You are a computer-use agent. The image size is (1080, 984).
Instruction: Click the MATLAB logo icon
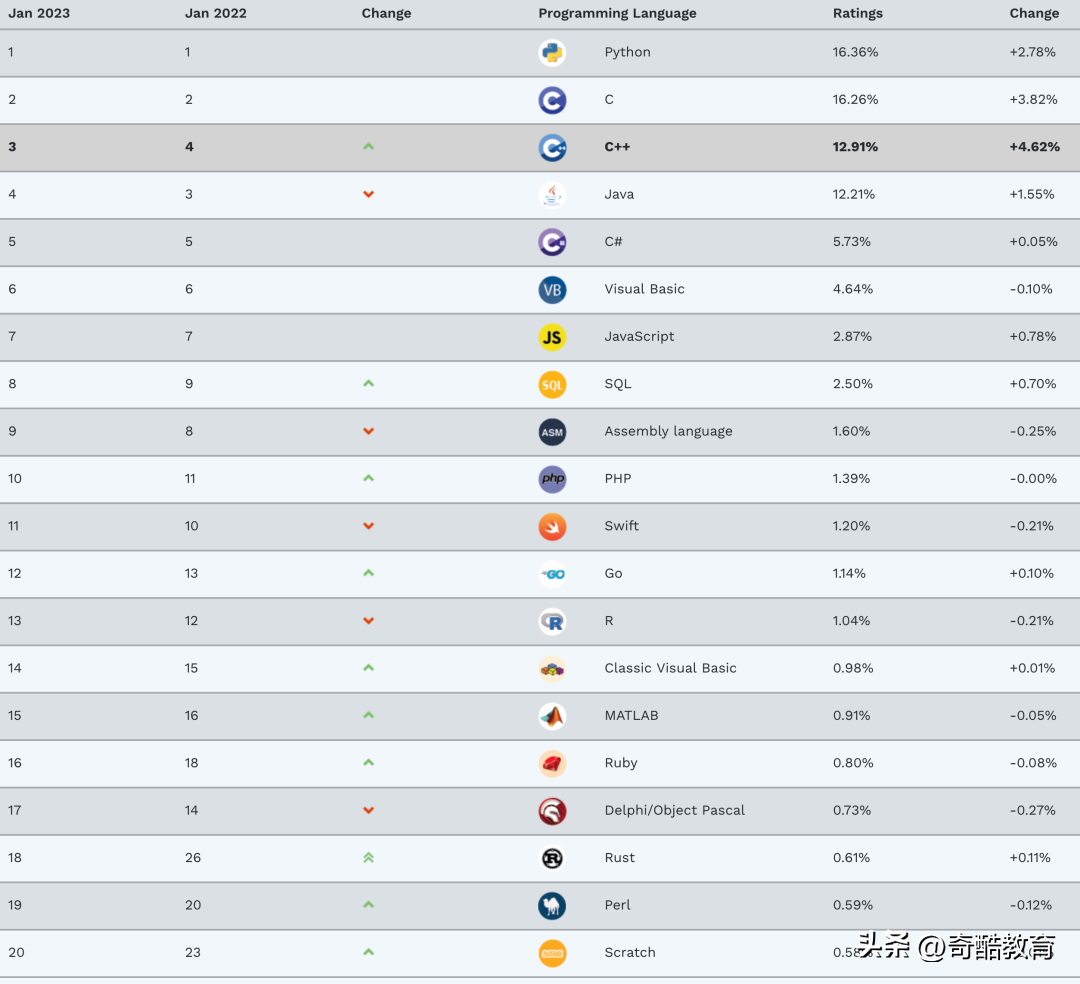pyautogui.click(x=552, y=716)
